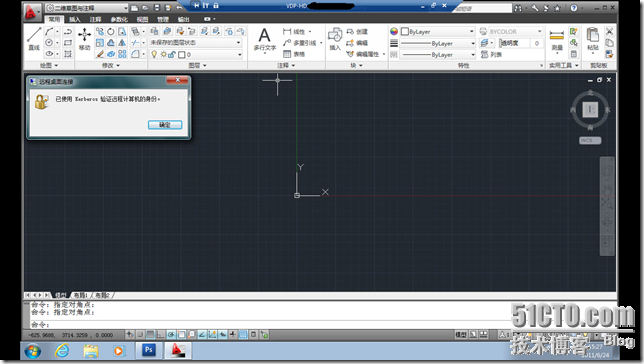Select the Erase tool
644x364 pixels.
pyautogui.click(x=99, y=54)
